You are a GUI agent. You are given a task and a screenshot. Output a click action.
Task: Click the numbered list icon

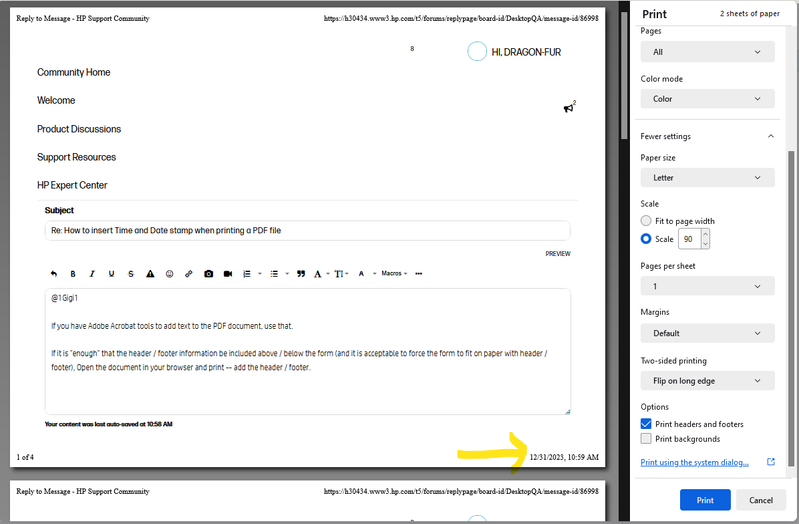(x=247, y=274)
